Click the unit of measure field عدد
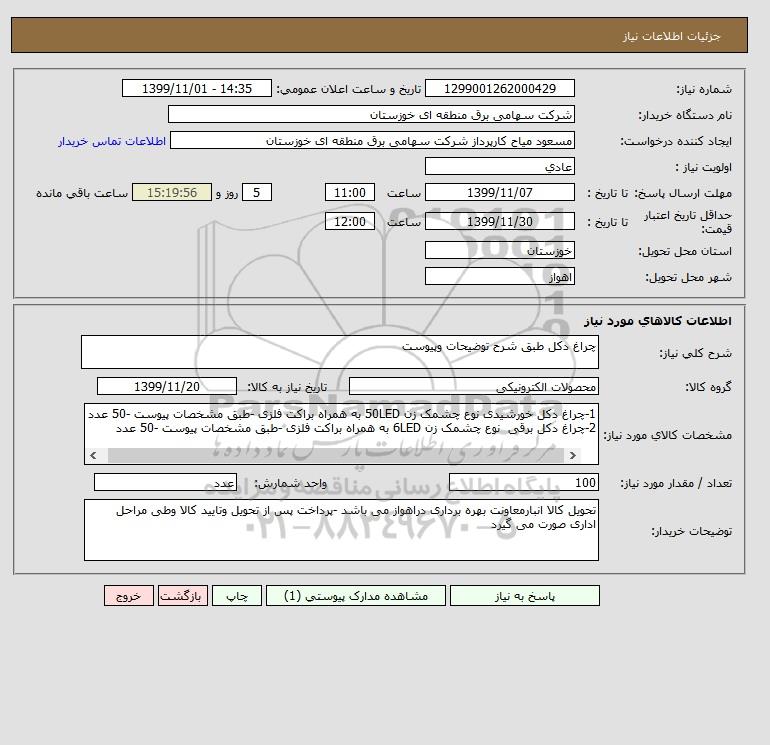Viewport: 770px width, 745px height. click(x=165, y=482)
